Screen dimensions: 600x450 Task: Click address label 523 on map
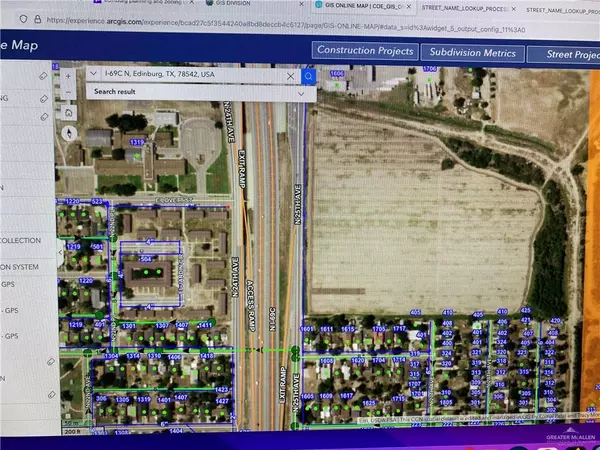(97, 202)
